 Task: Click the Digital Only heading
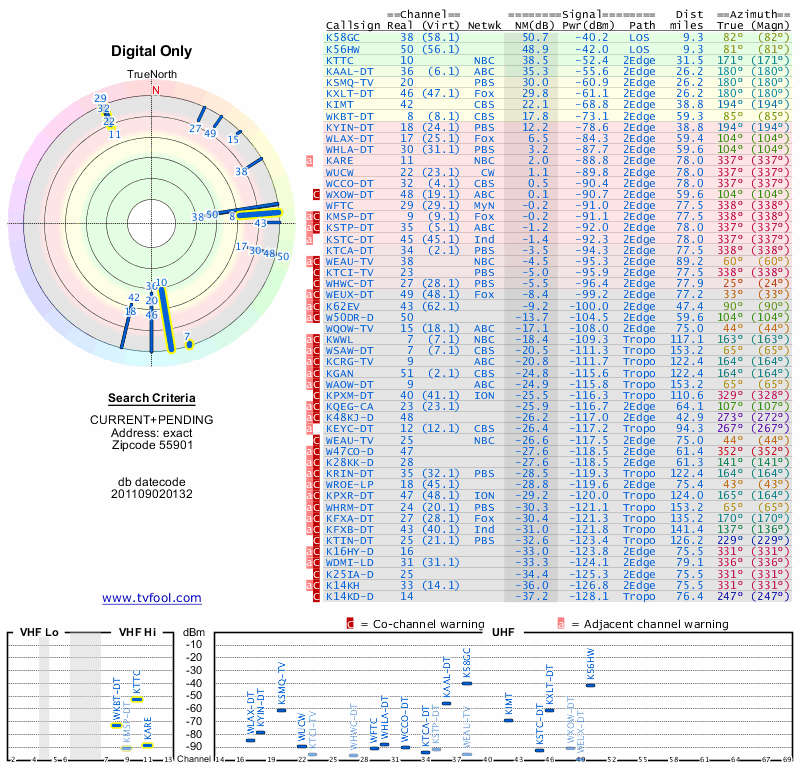[152, 51]
